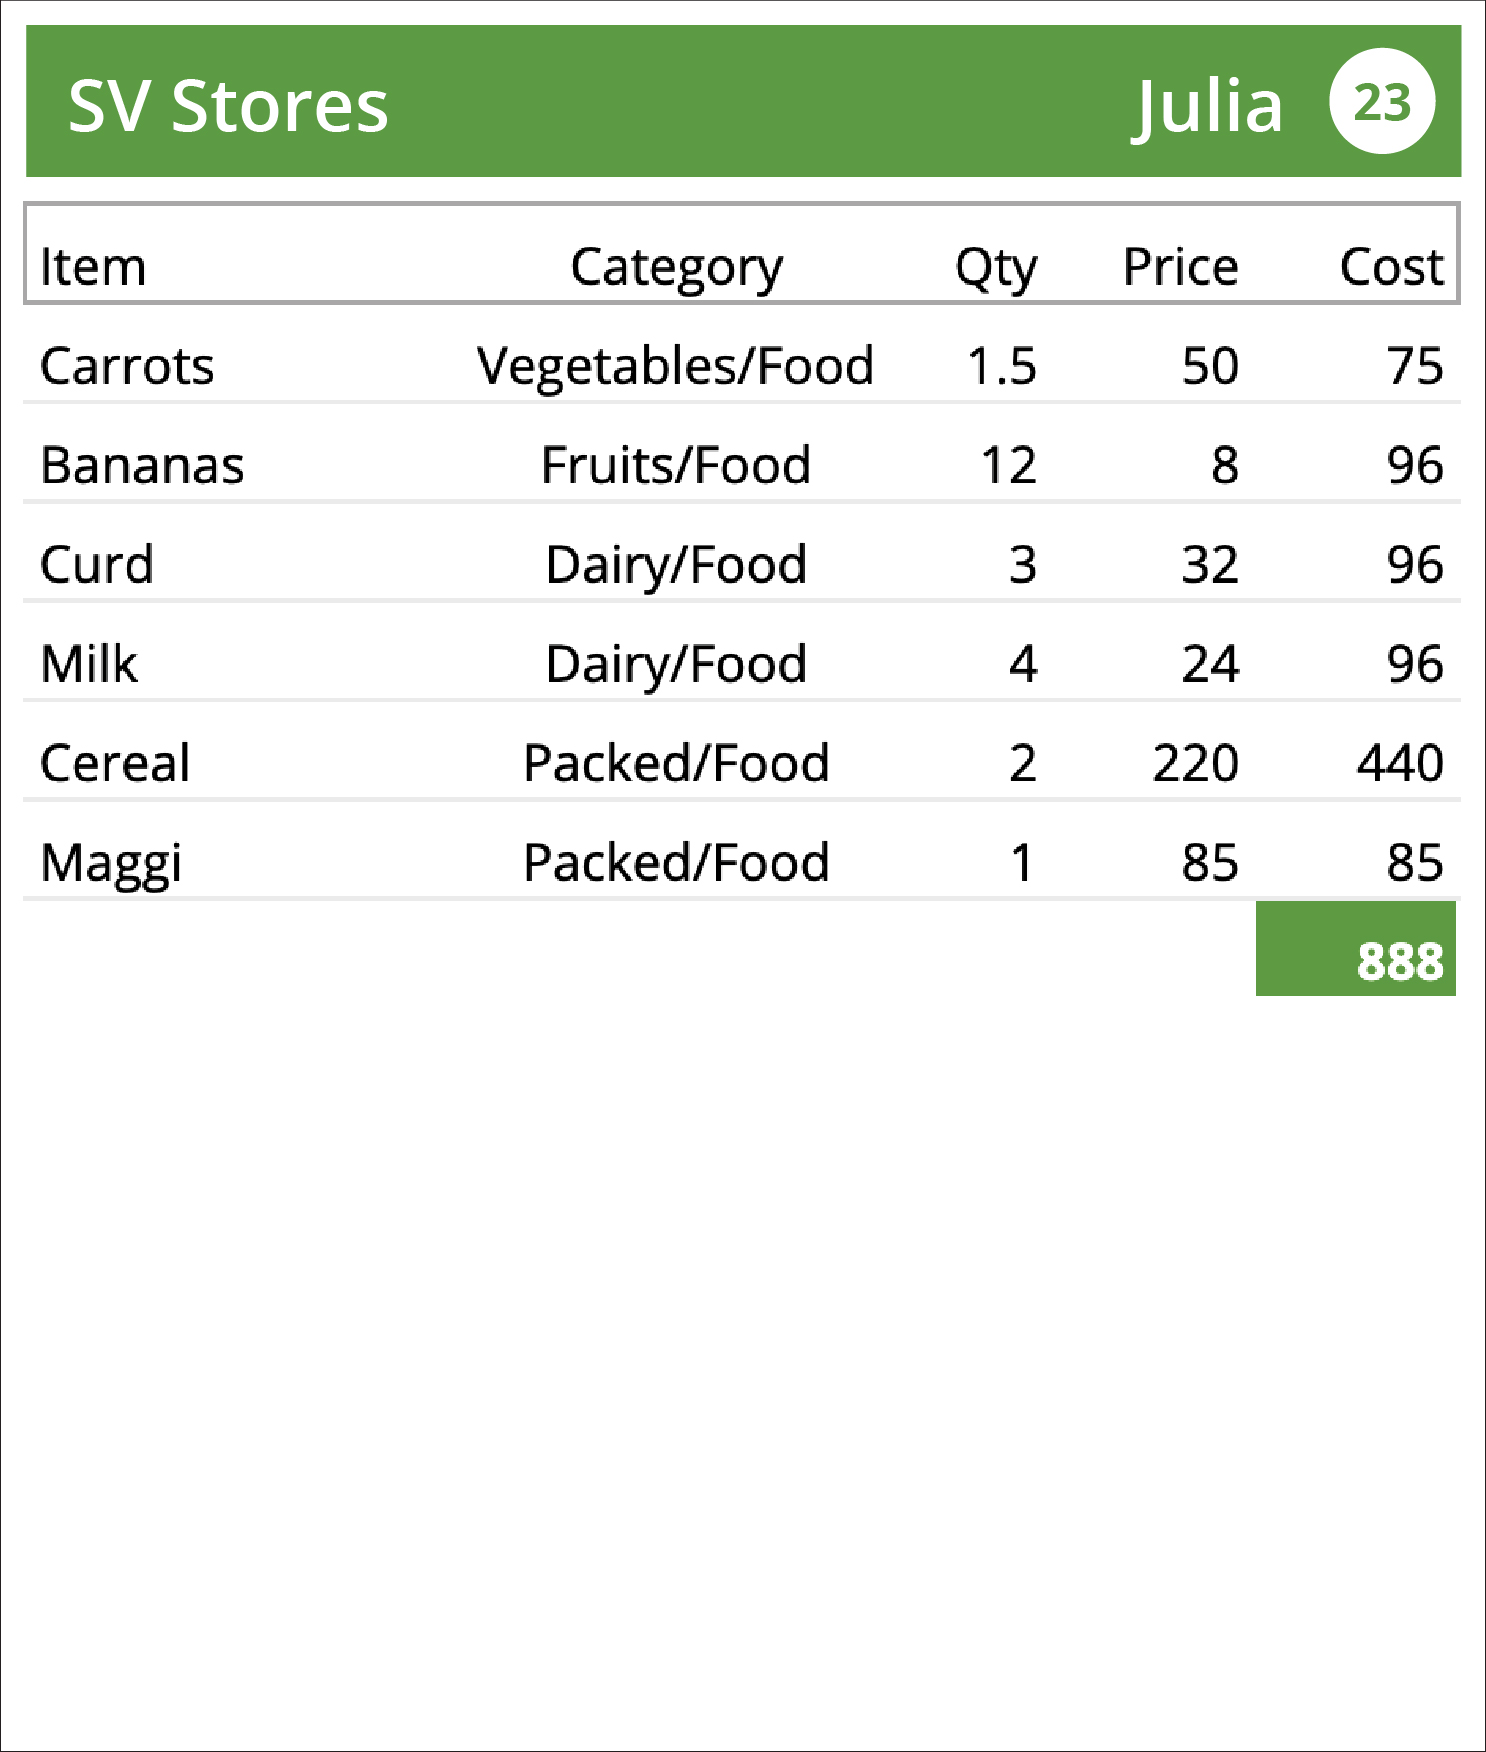Click the Julia customer name
Screen dimensions: 1486x1752
(1207, 106)
